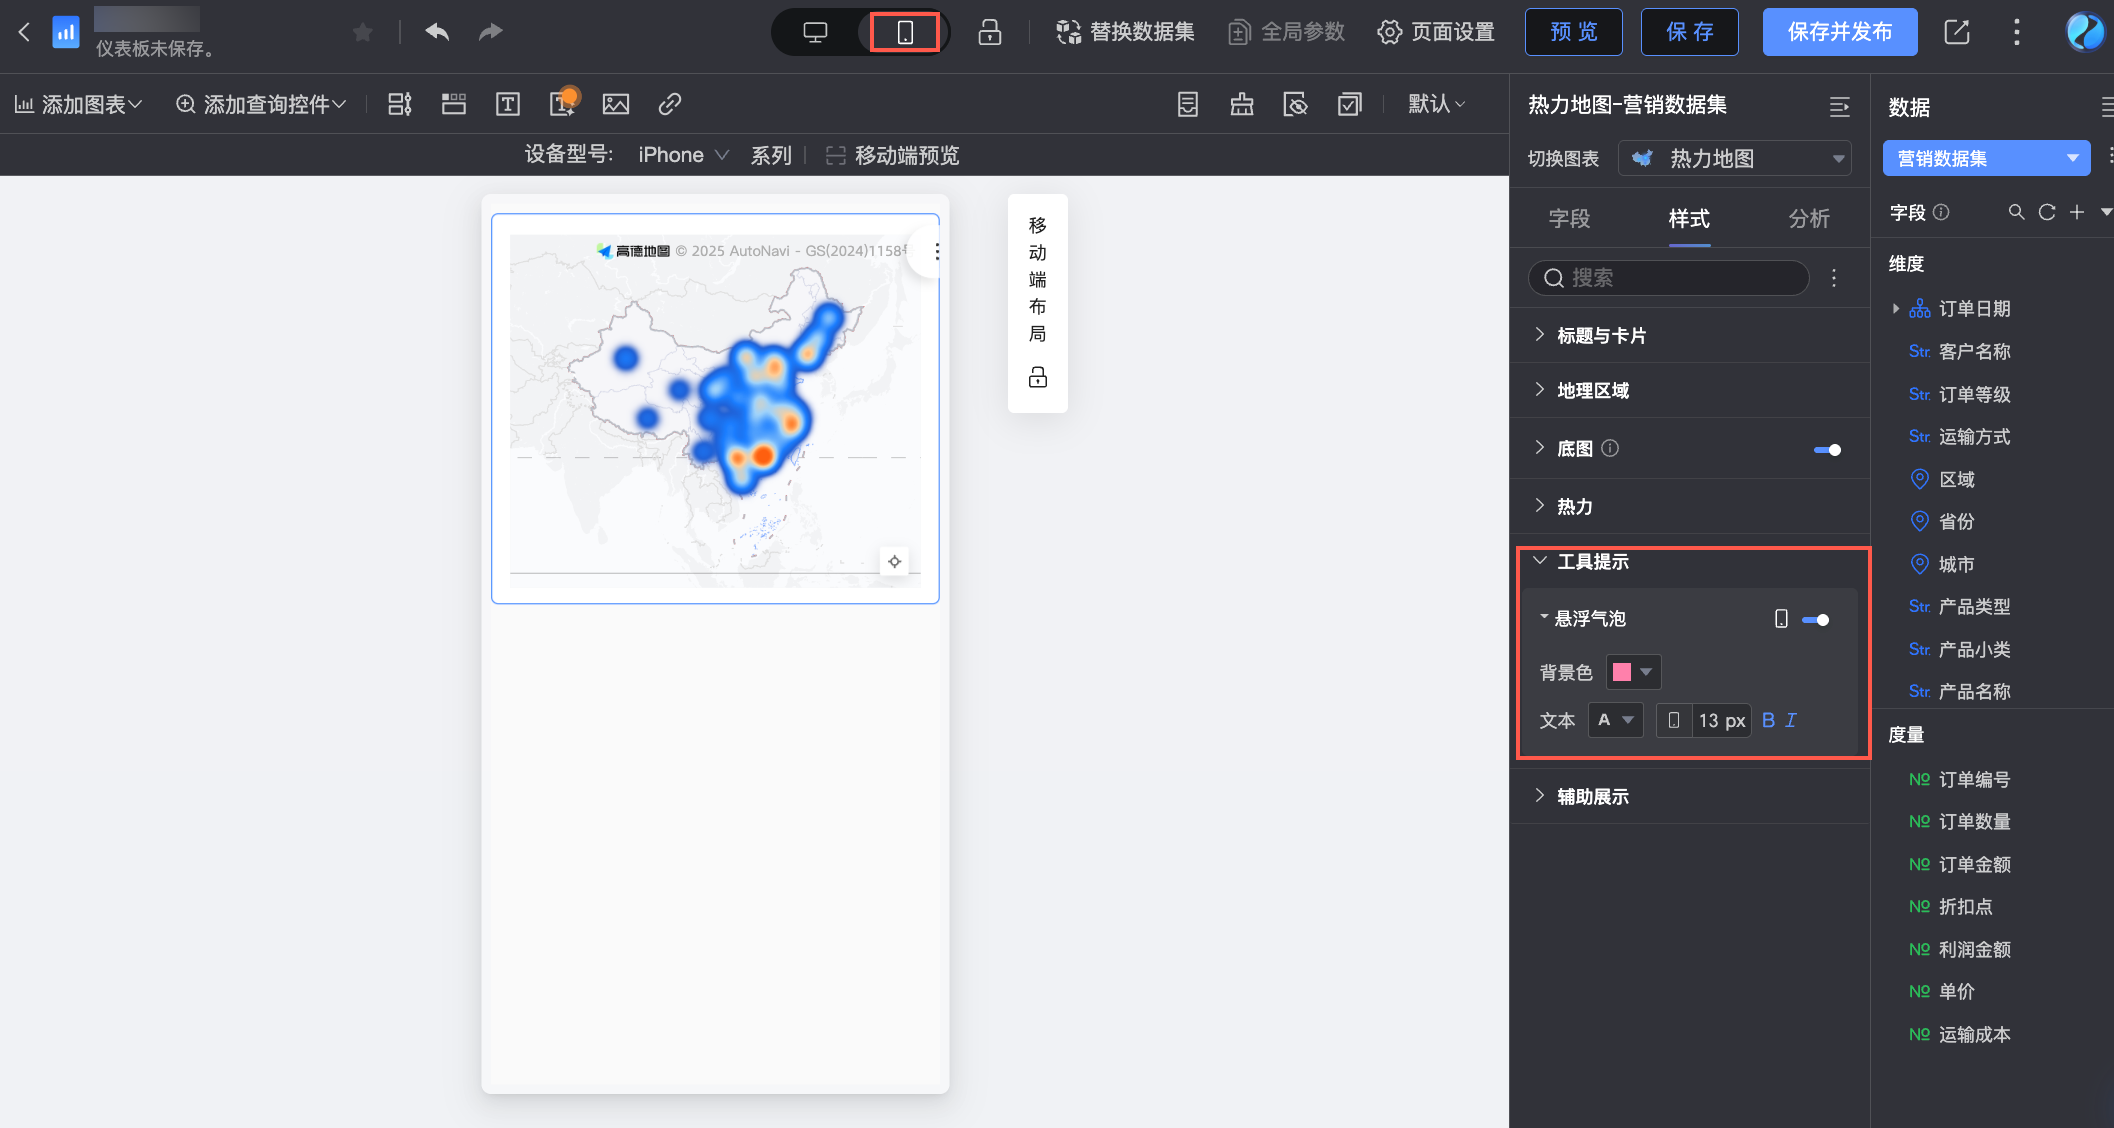Click the 预览 button
Image resolution: width=2114 pixels, height=1128 pixels.
(1573, 32)
